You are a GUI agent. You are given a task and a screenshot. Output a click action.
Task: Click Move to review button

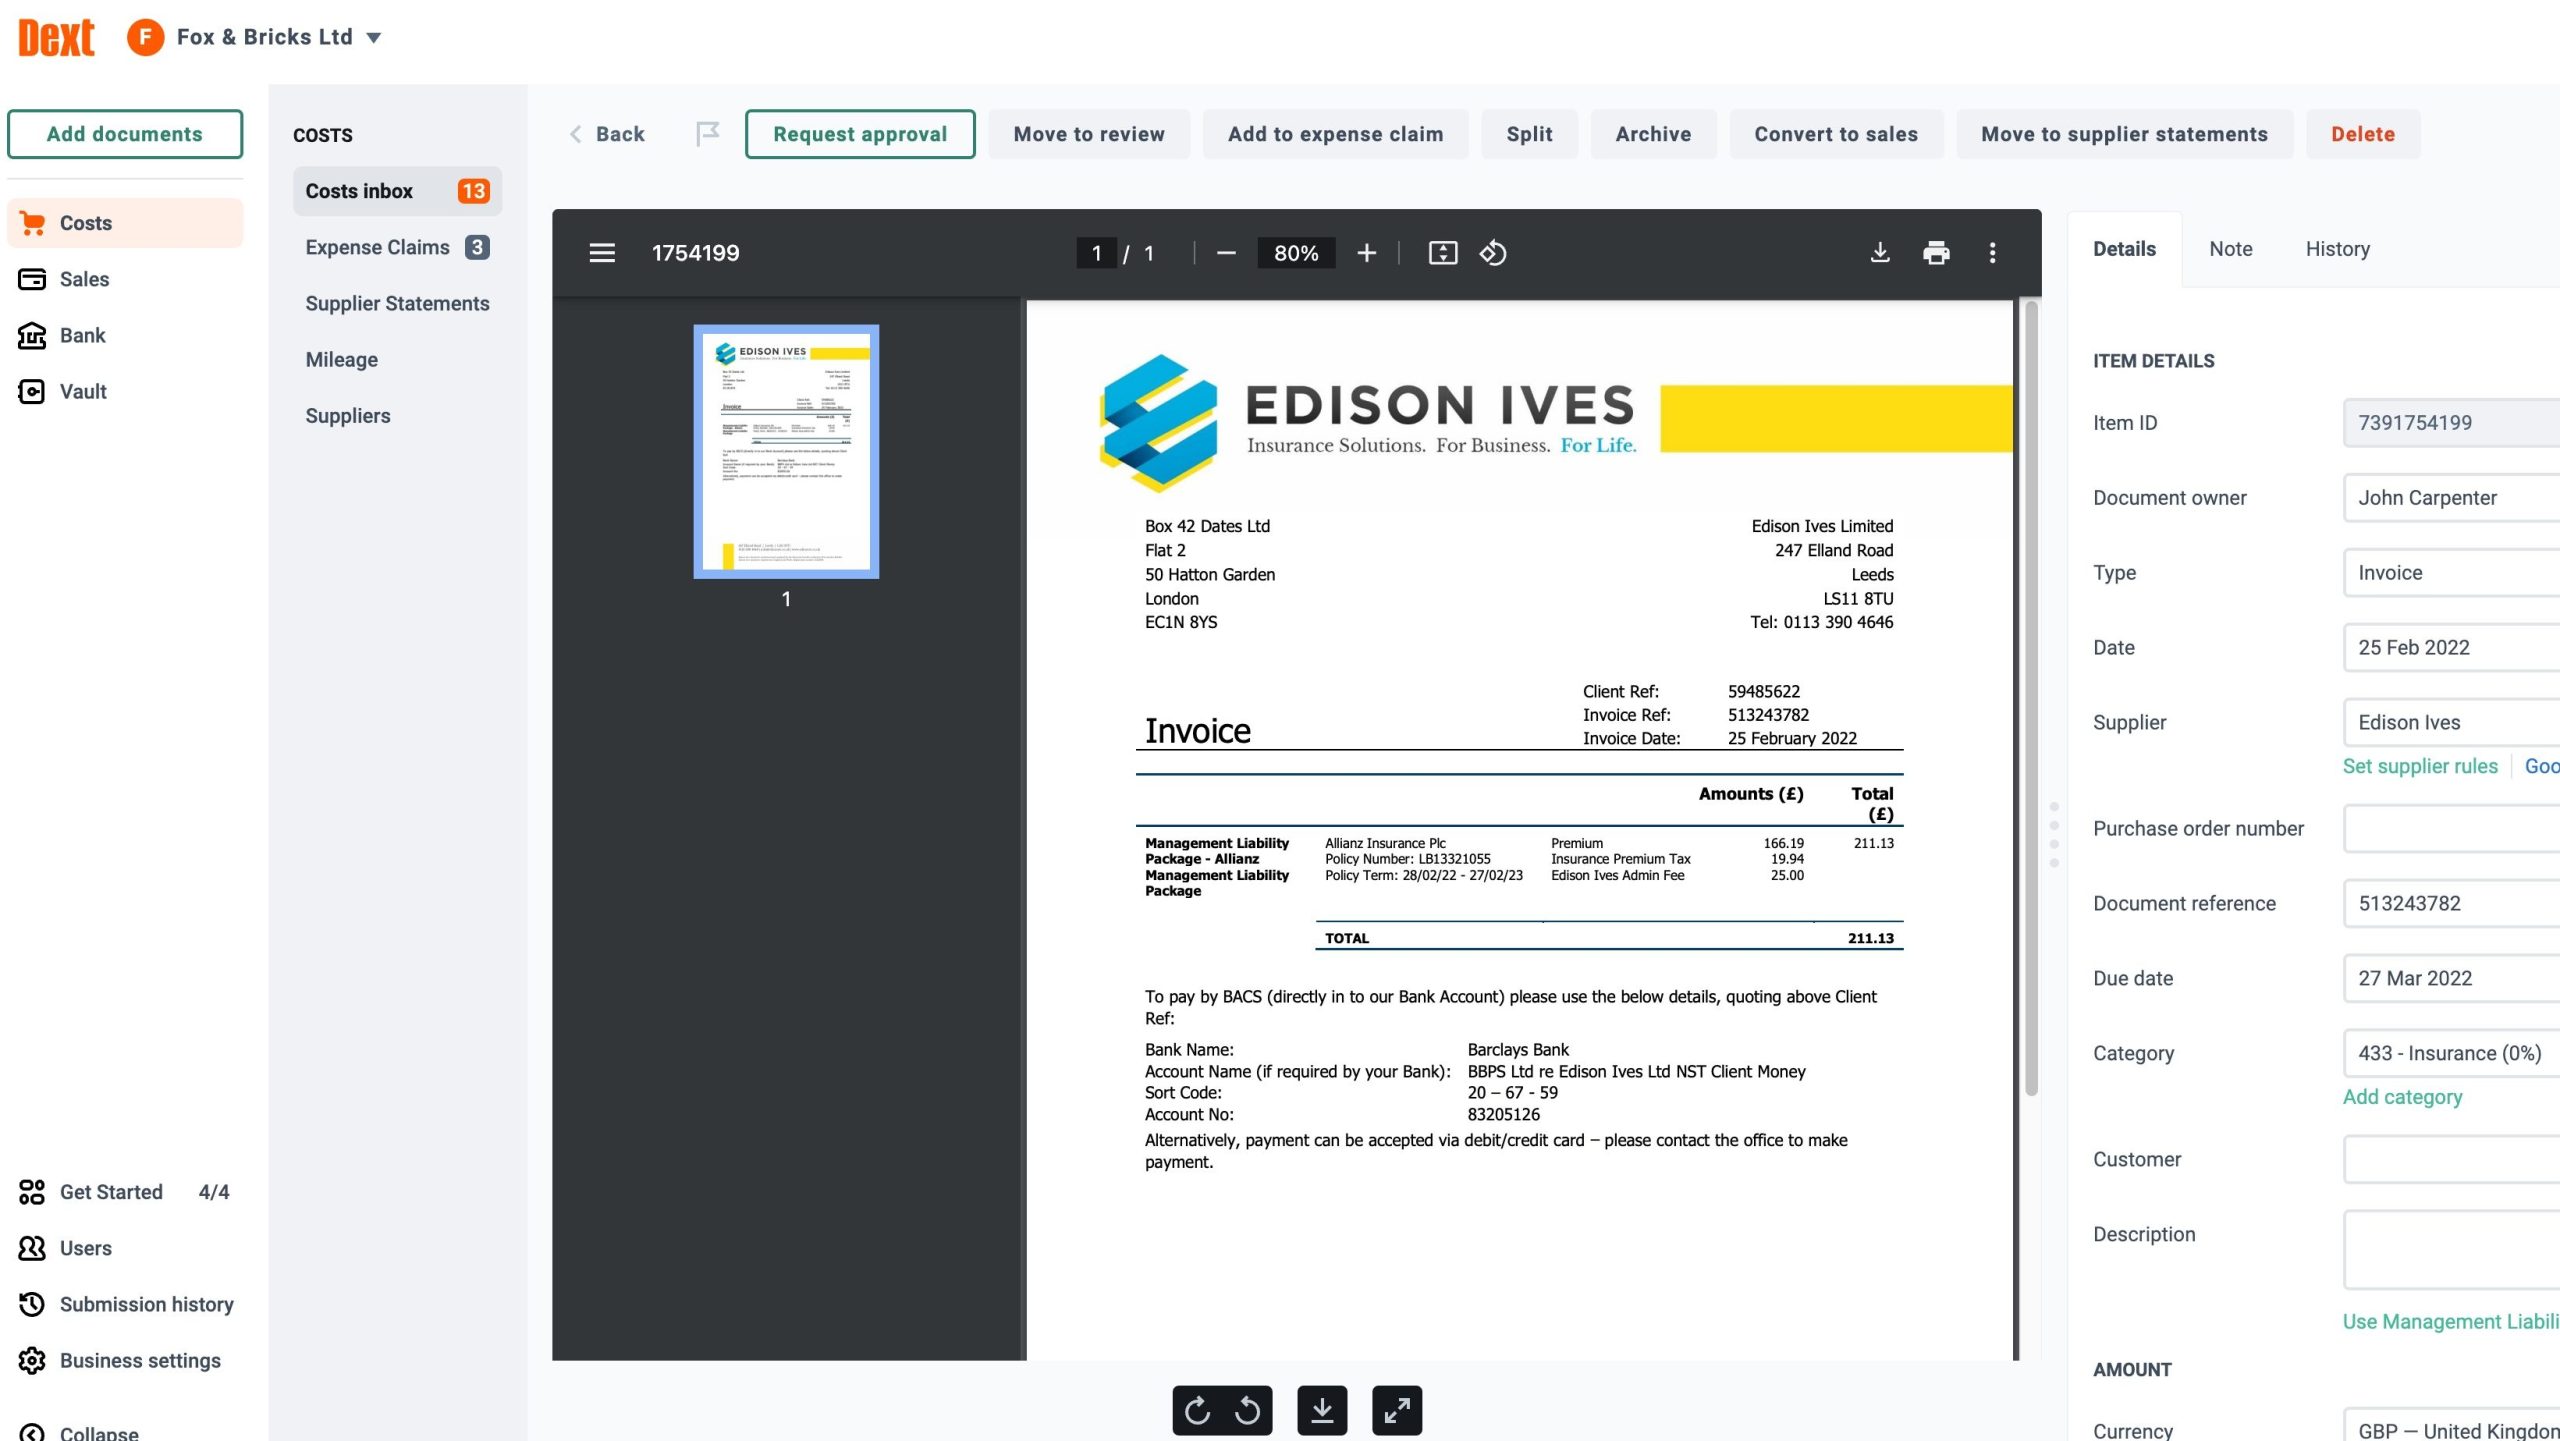click(x=1089, y=134)
